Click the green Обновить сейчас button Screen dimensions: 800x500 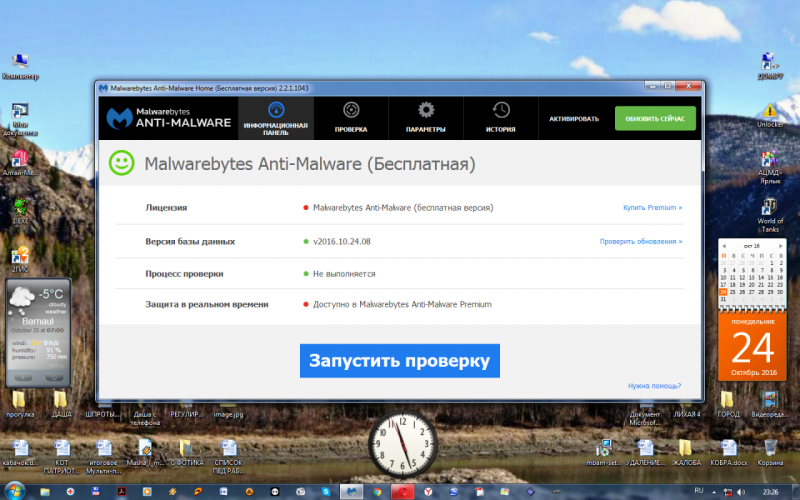[x=655, y=118]
